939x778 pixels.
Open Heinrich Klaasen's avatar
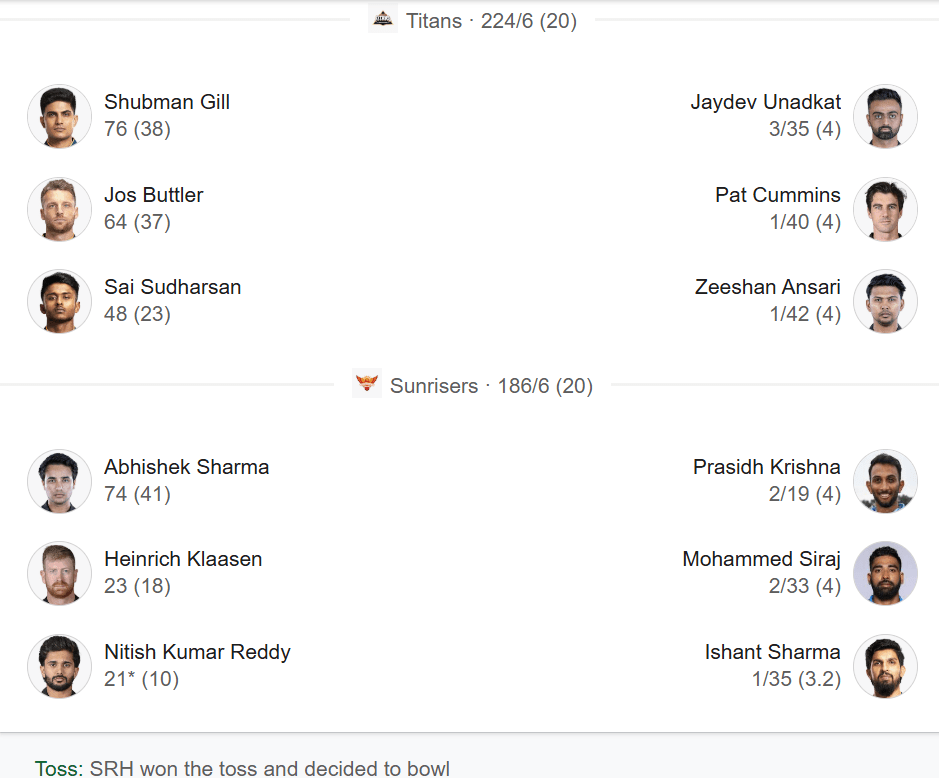coord(60,573)
